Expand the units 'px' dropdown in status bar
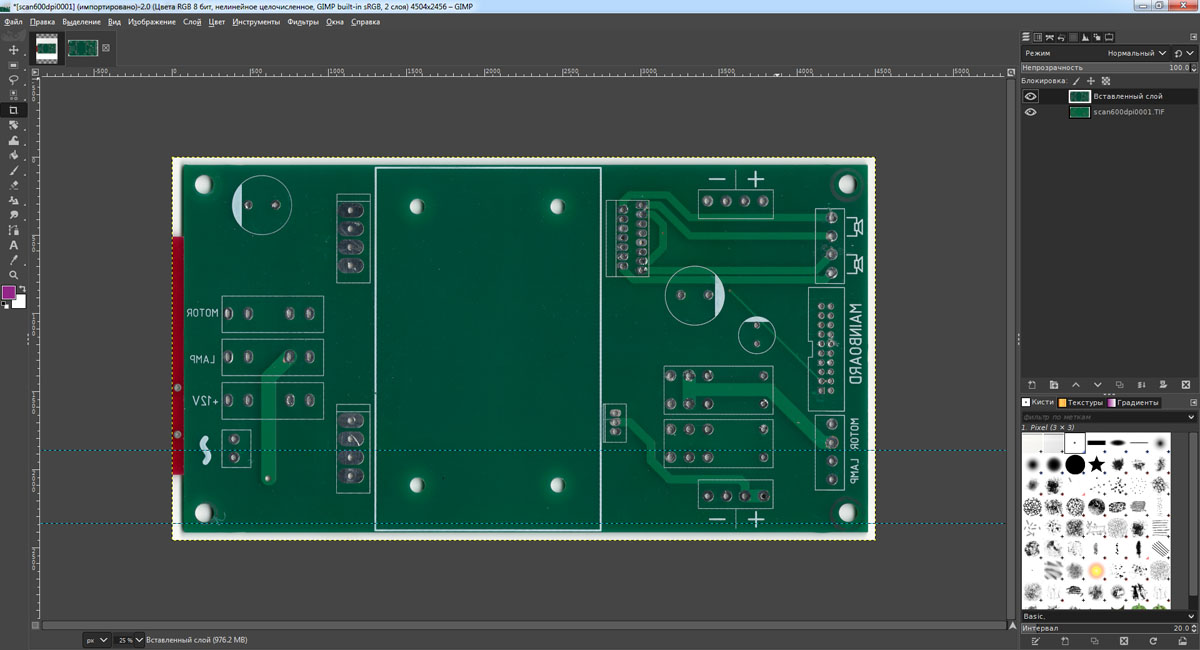This screenshot has height=650, width=1200. pyautogui.click(x=96, y=639)
